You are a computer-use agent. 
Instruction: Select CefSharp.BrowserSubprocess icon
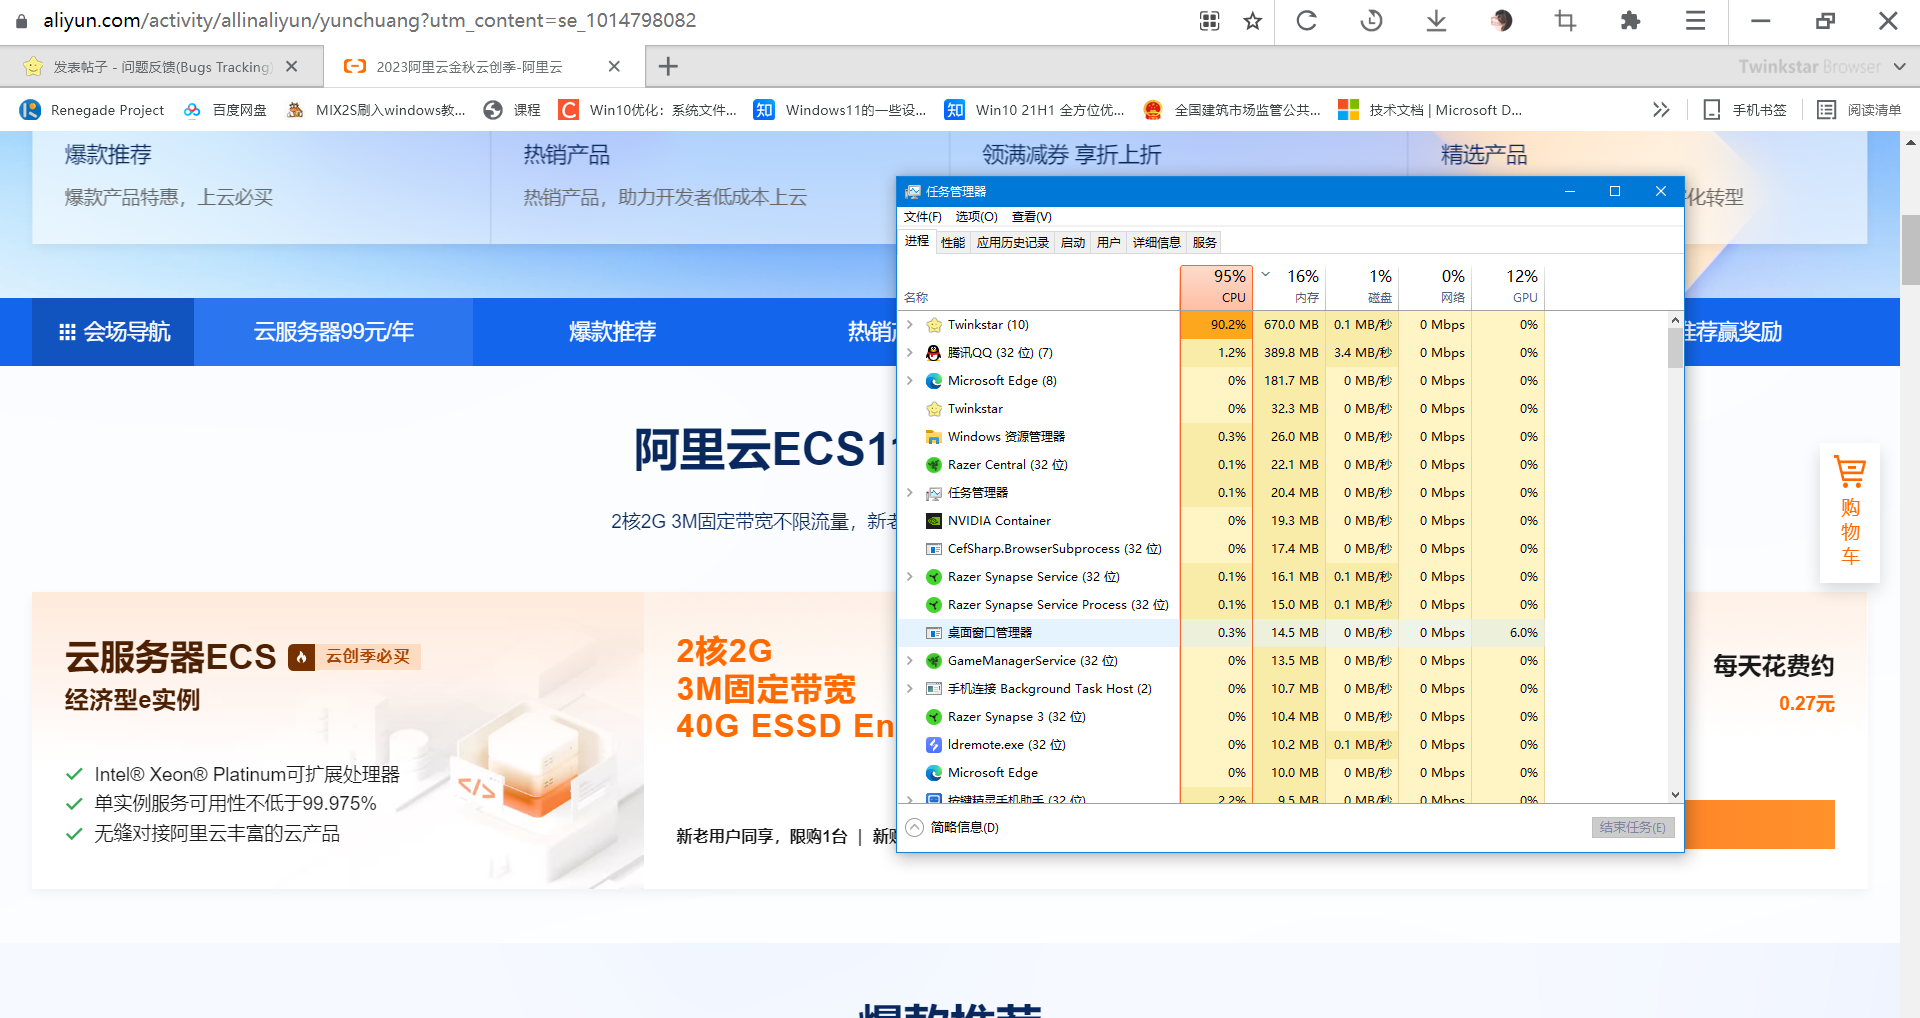pyautogui.click(x=934, y=549)
